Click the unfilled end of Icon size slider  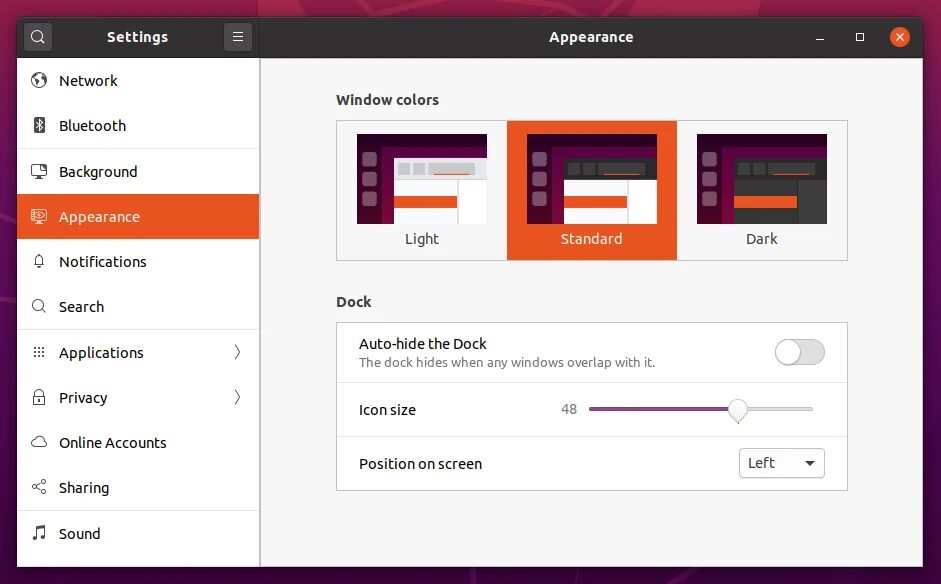780,409
